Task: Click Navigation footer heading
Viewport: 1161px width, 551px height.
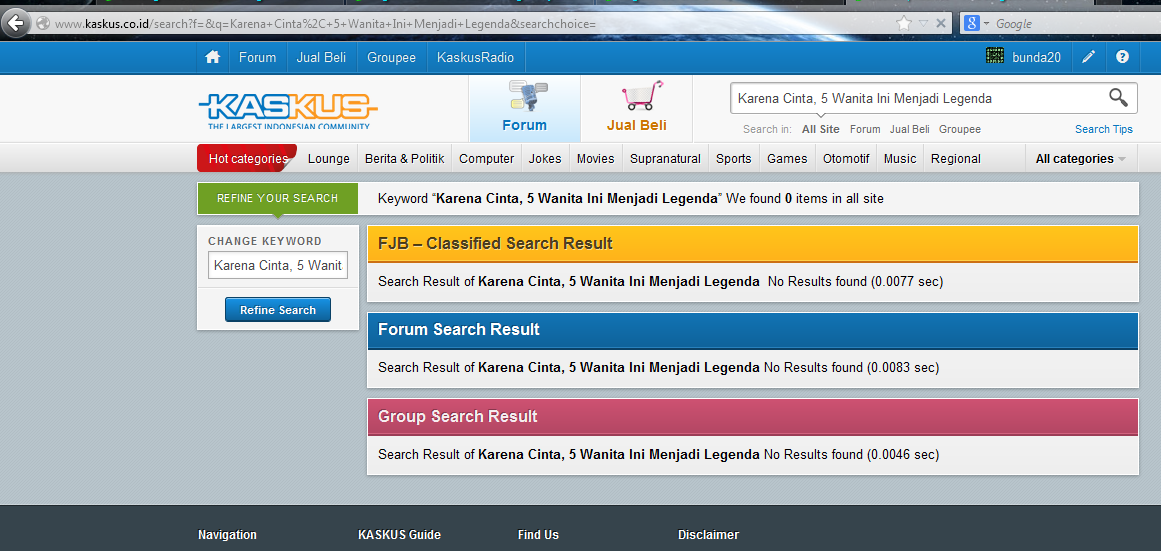Action: pos(227,535)
